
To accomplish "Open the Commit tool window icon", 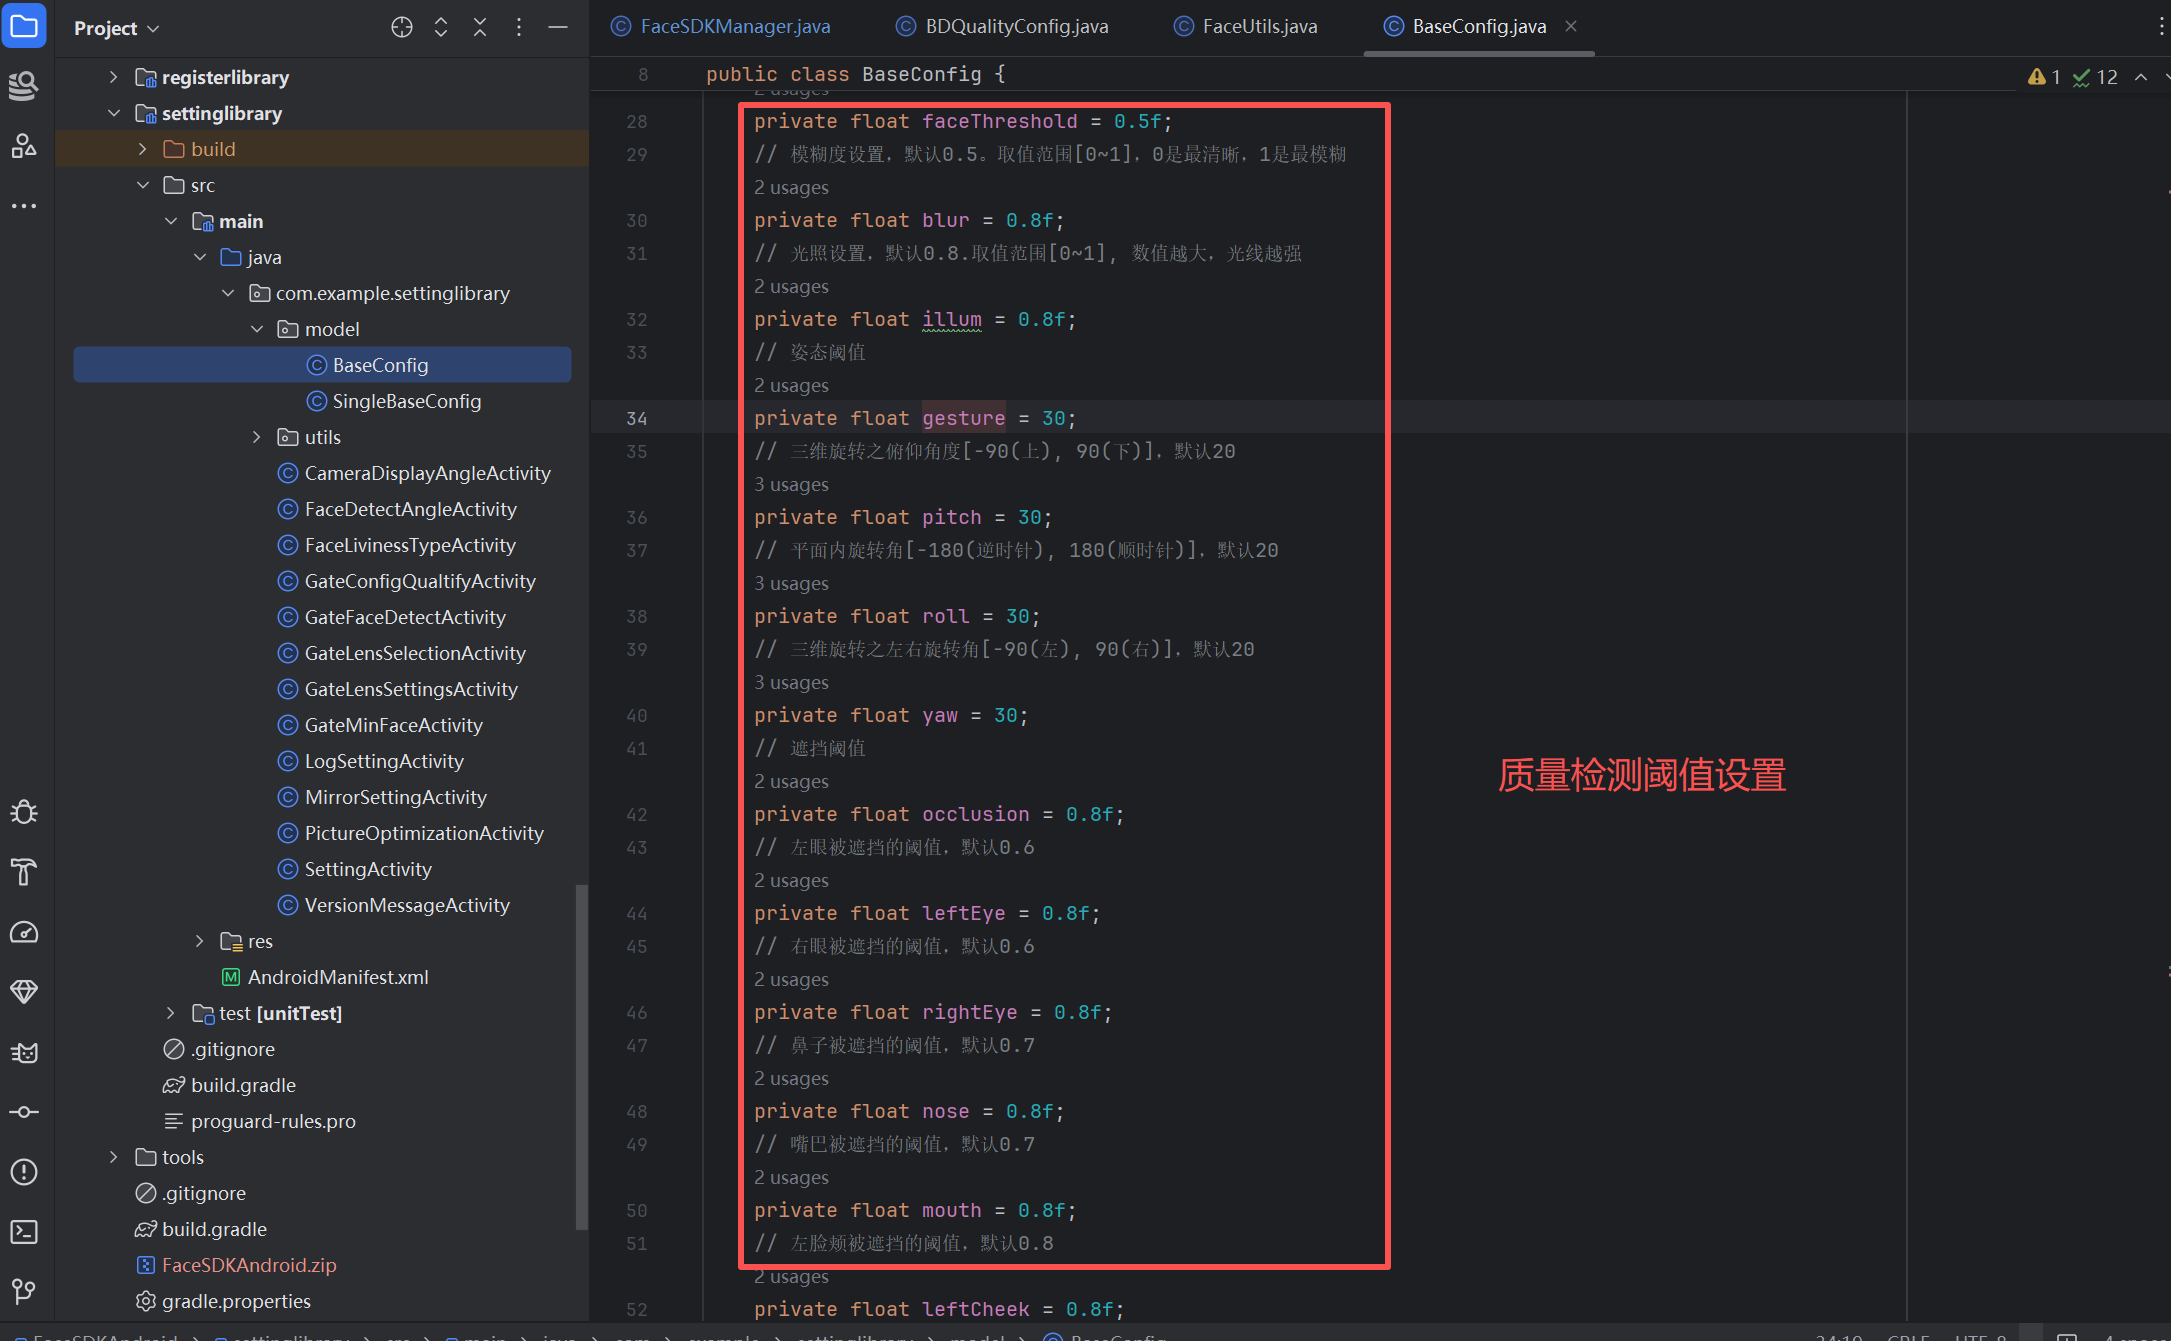I will tap(24, 1112).
